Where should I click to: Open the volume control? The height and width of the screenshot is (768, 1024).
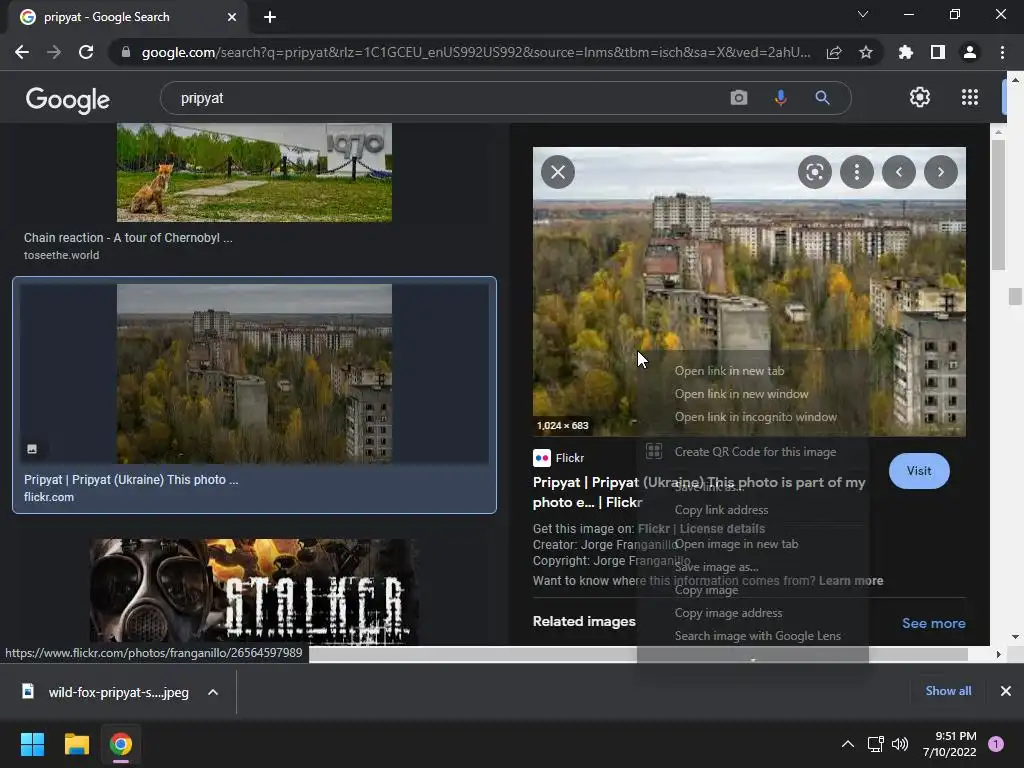coord(900,744)
